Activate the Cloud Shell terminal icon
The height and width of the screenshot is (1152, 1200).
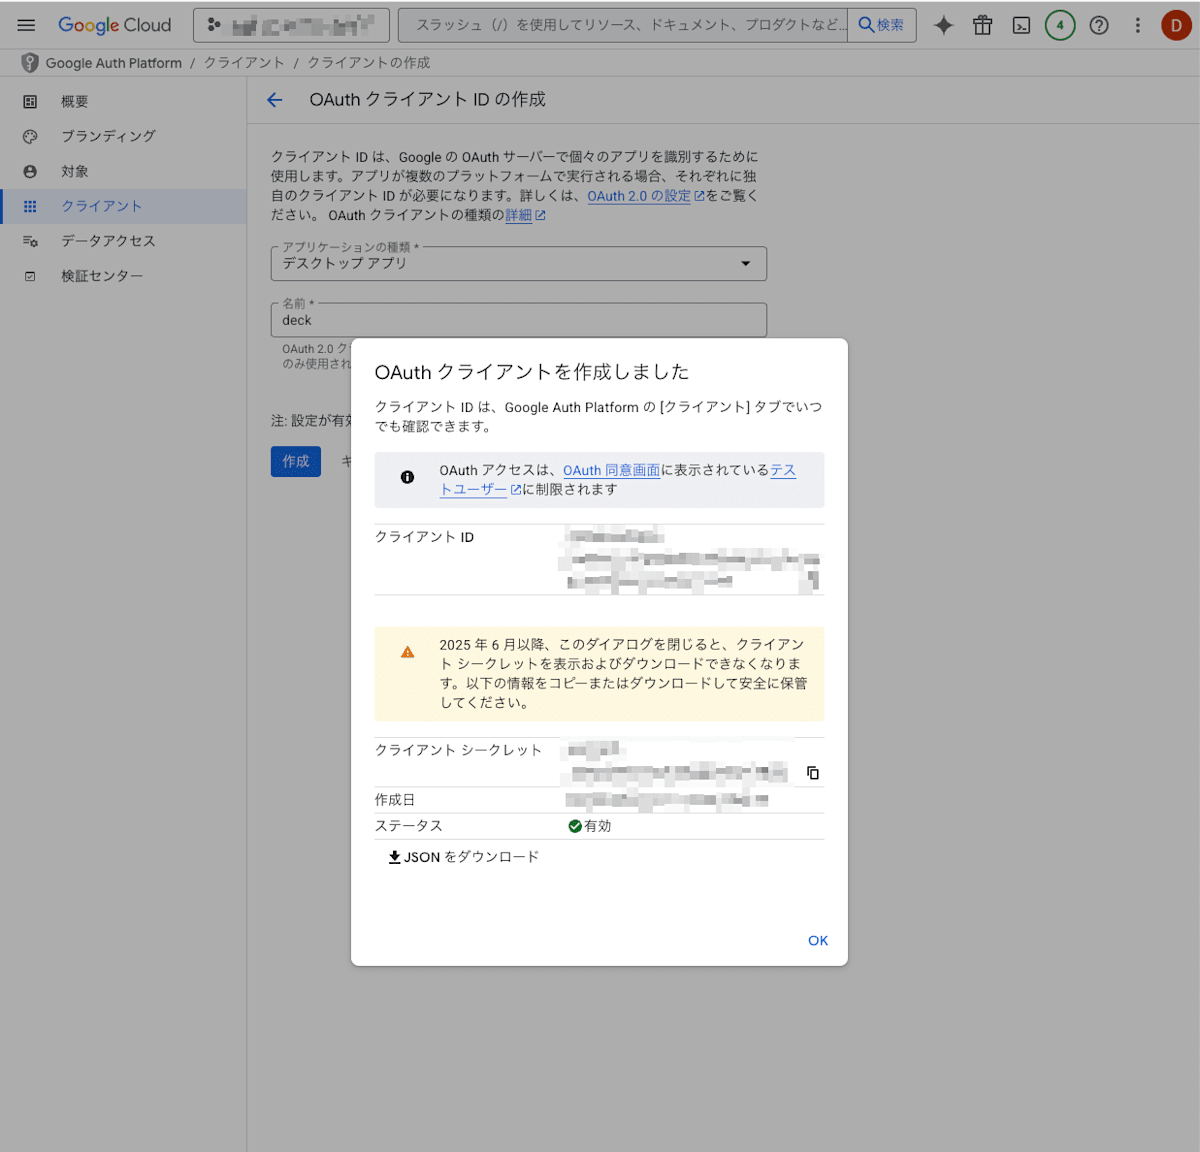pos(1021,25)
